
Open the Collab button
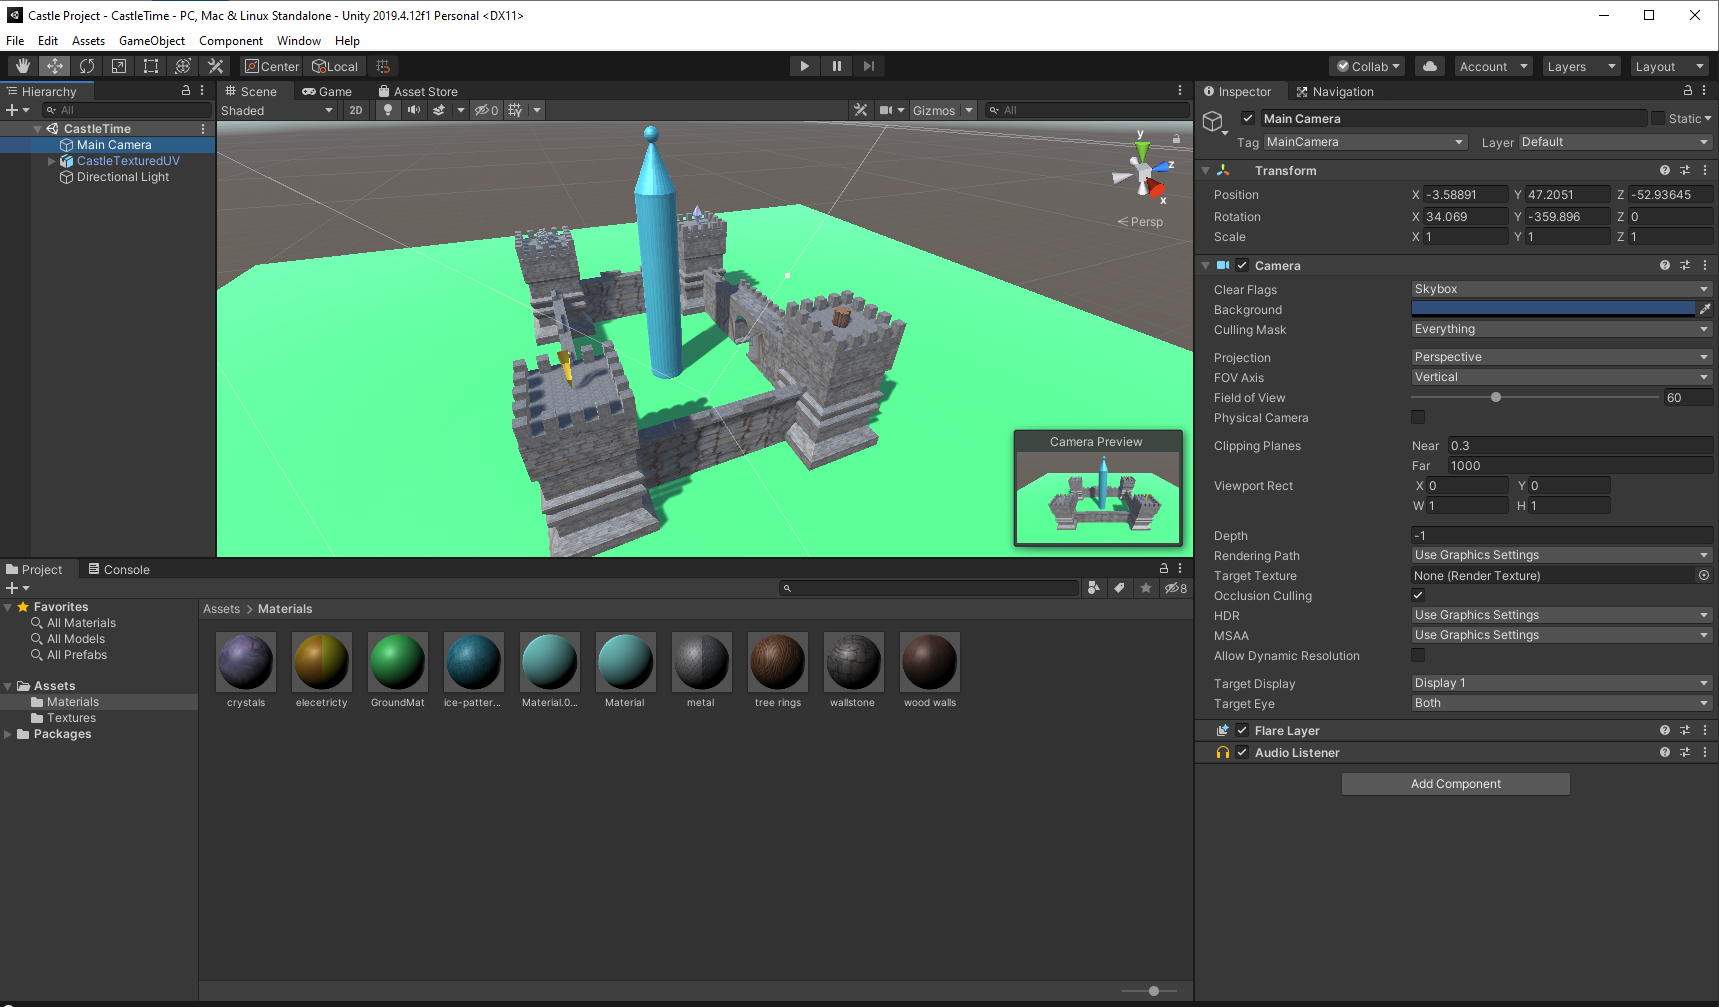click(1368, 66)
